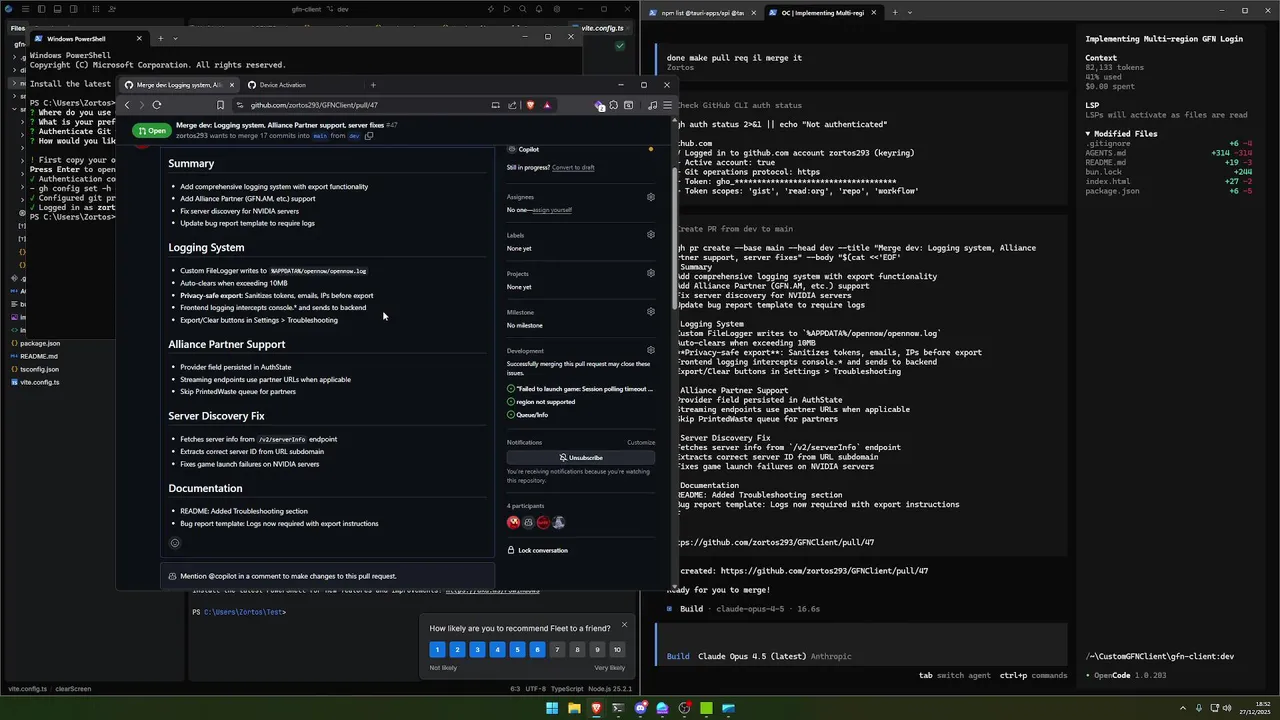Open Development settings gear
The width and height of the screenshot is (1280, 720).
click(651, 350)
